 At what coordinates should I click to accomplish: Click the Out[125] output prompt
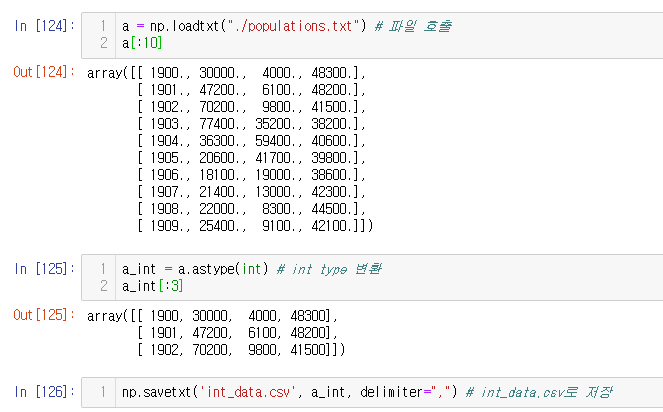point(44,315)
